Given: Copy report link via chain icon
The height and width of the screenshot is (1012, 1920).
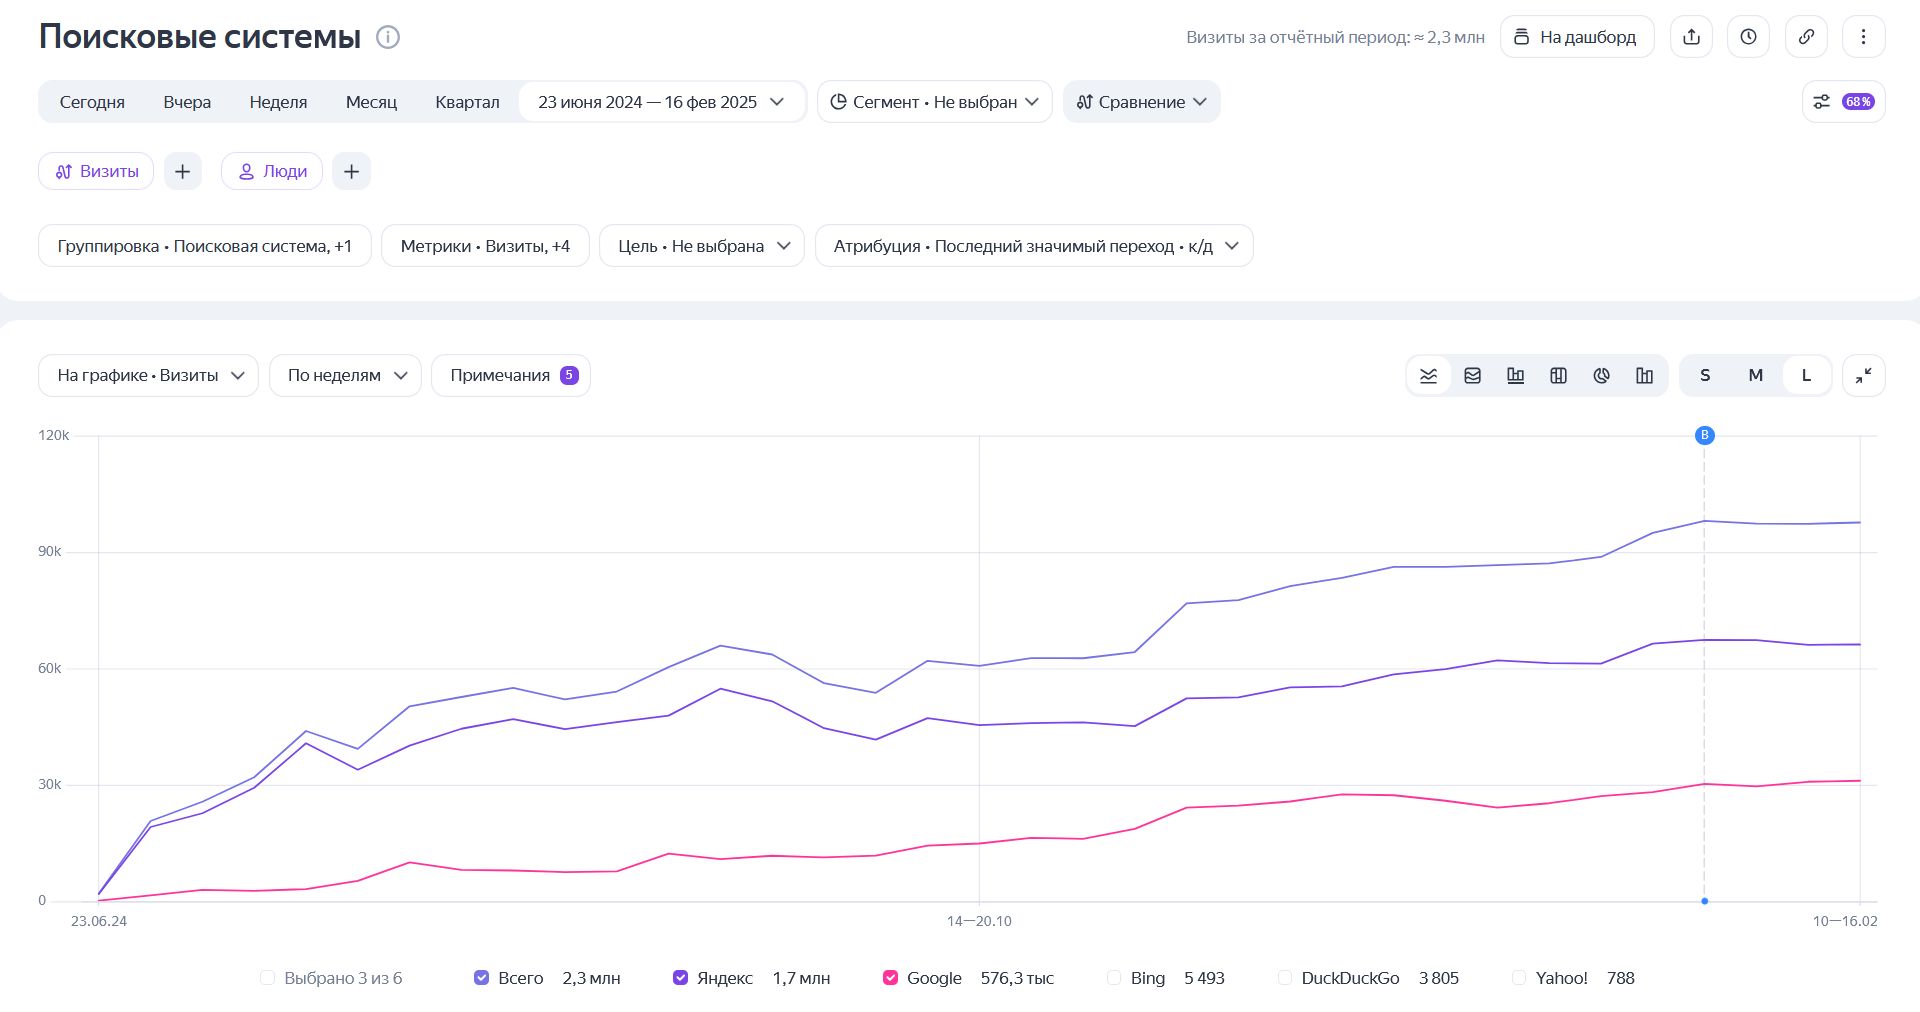Looking at the screenshot, I should [1806, 37].
